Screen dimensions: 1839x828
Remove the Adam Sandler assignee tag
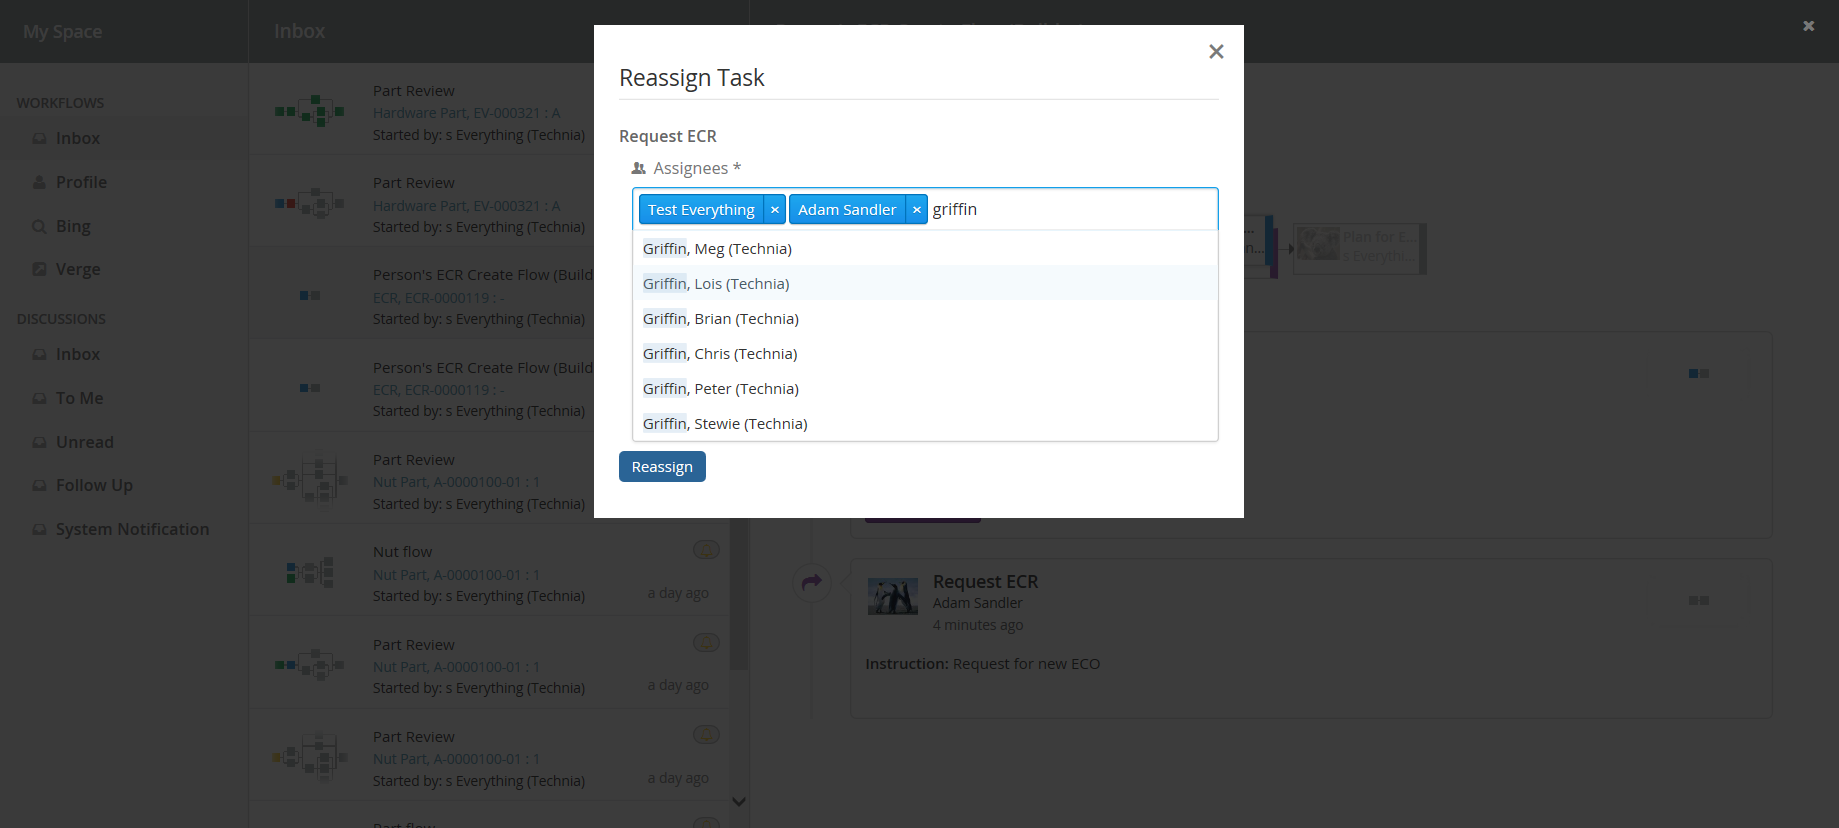916,210
